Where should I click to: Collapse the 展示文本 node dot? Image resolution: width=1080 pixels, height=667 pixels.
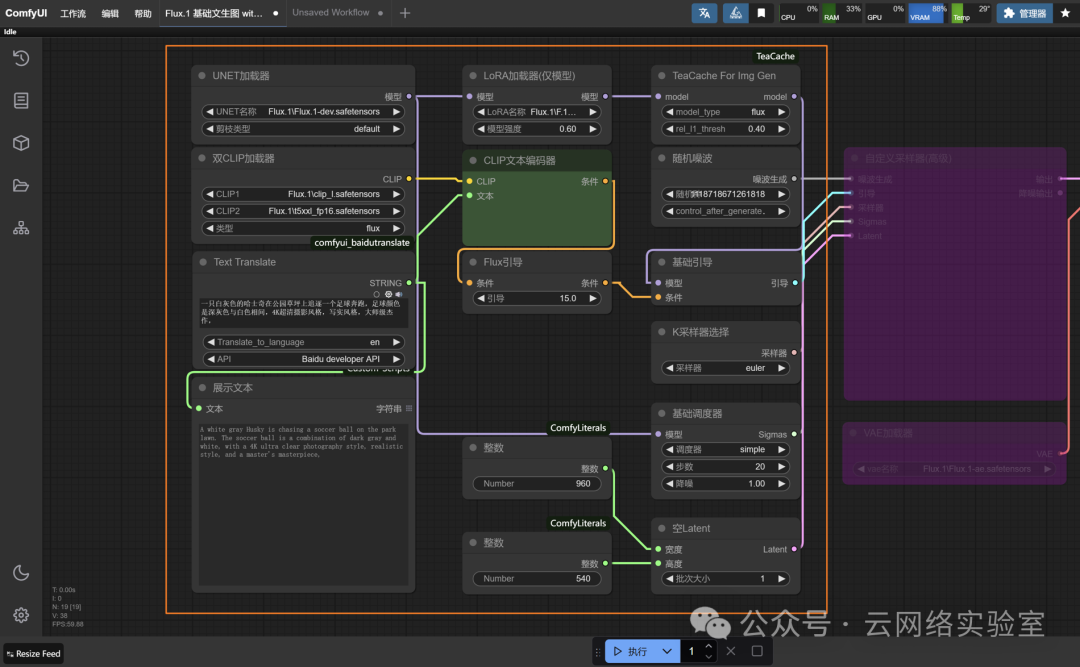(x=202, y=388)
